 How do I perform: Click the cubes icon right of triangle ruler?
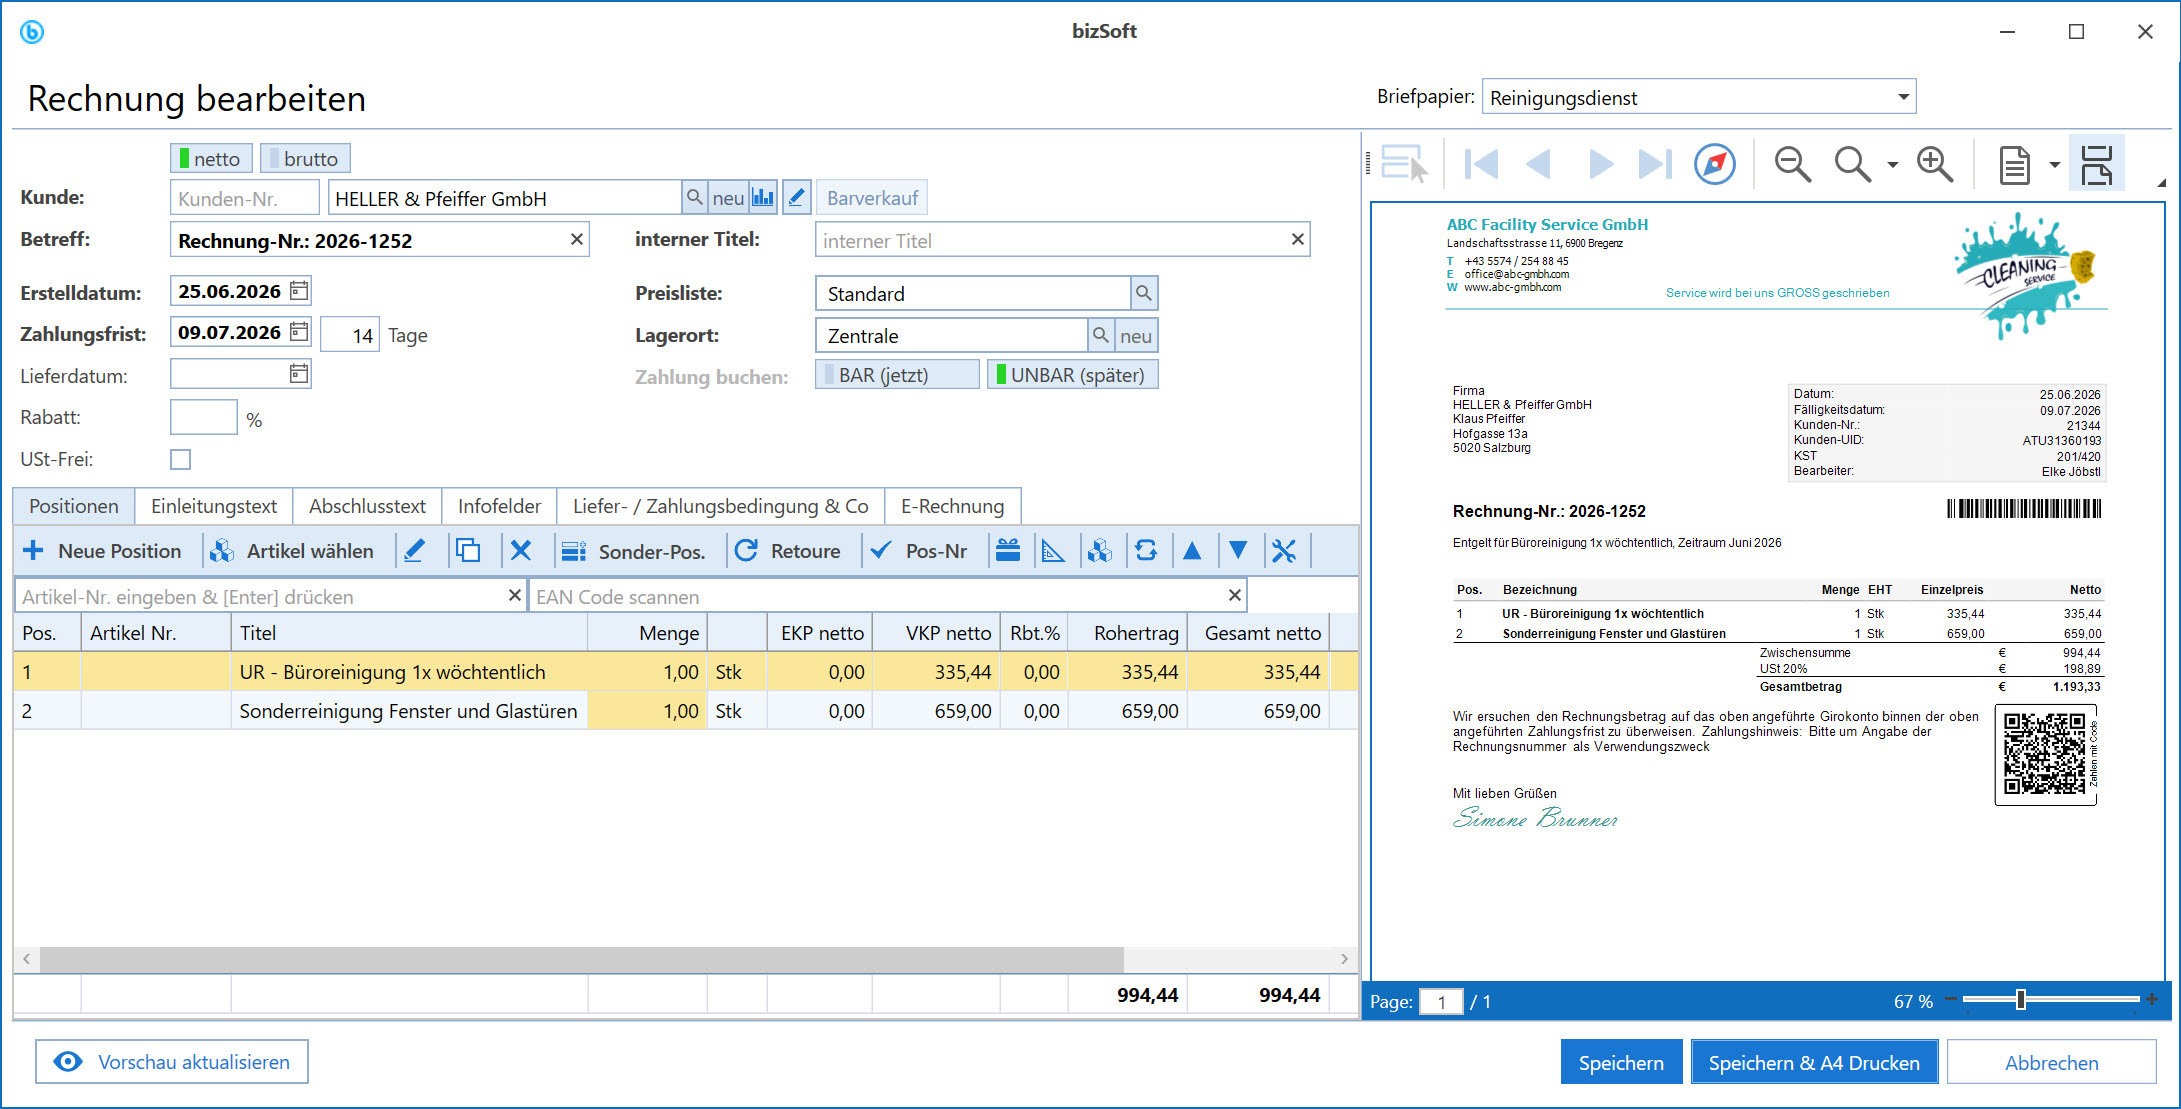click(1100, 551)
